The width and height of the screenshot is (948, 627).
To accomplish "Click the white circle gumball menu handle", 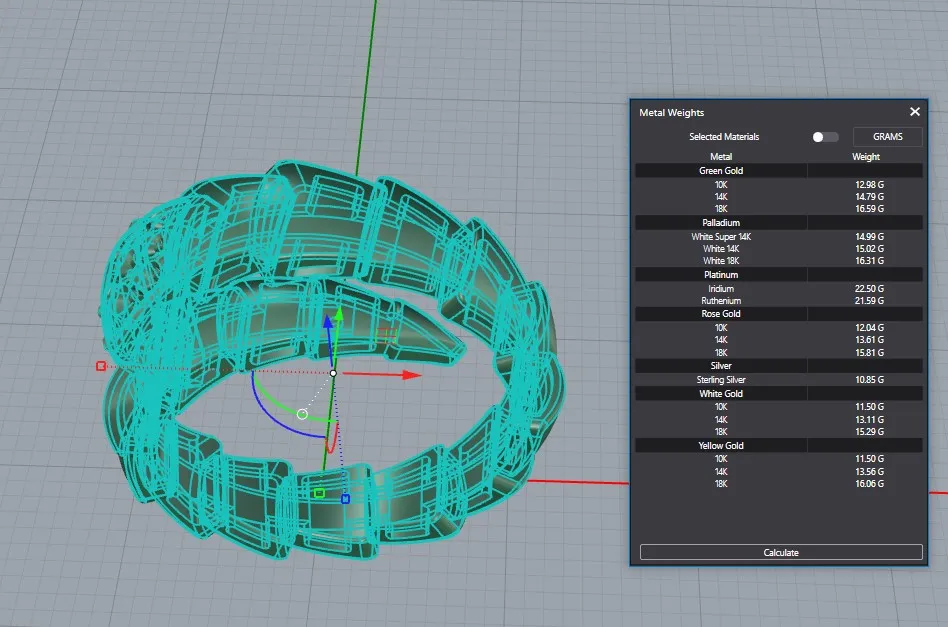I will [x=302, y=413].
